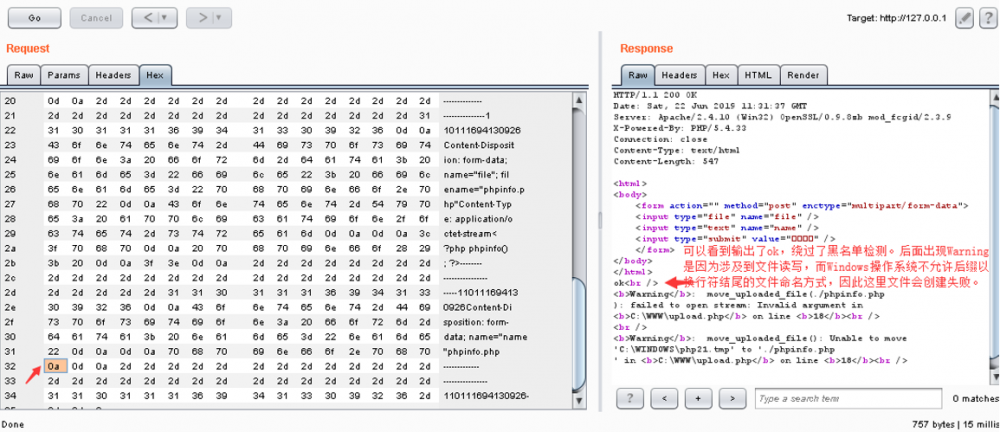The image size is (1000, 432).
Task: Click the response pane scroll up arrow
Action: point(996,96)
